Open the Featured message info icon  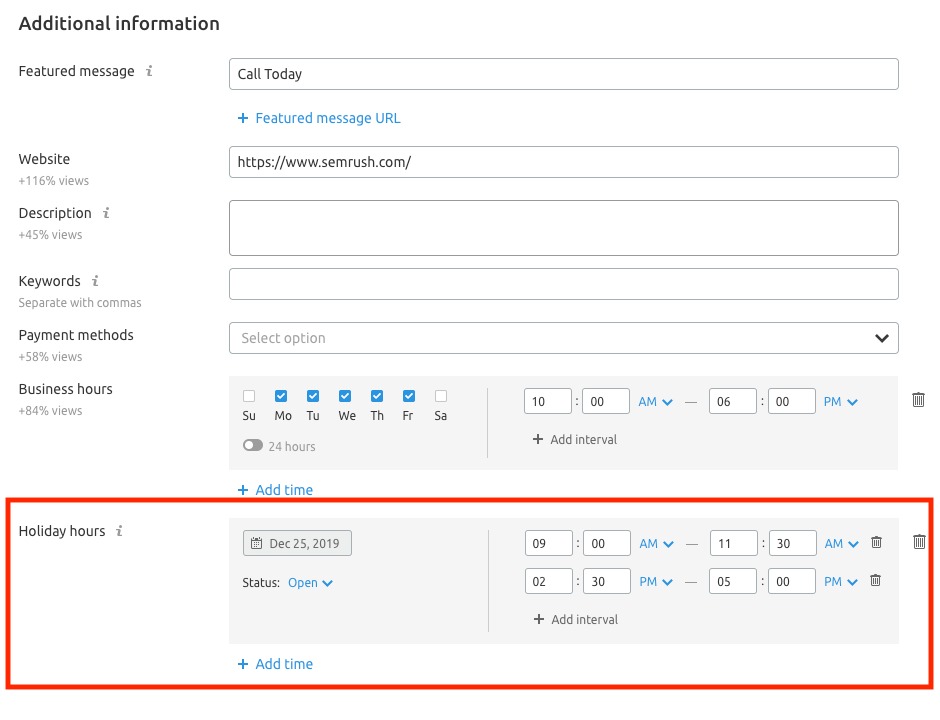tap(149, 71)
